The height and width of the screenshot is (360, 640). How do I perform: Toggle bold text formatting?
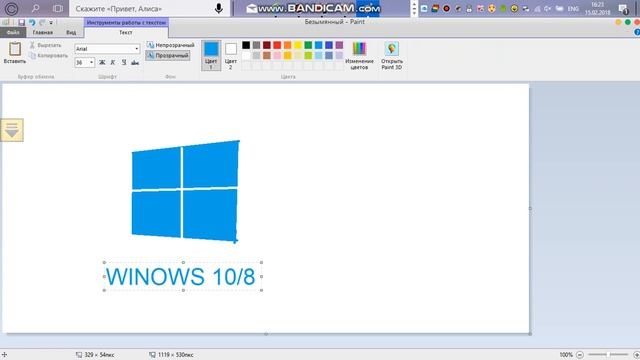(x=102, y=62)
